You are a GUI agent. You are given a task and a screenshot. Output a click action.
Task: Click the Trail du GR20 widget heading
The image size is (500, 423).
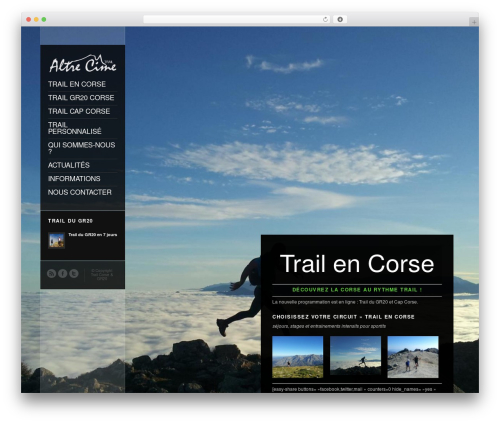(x=70, y=221)
